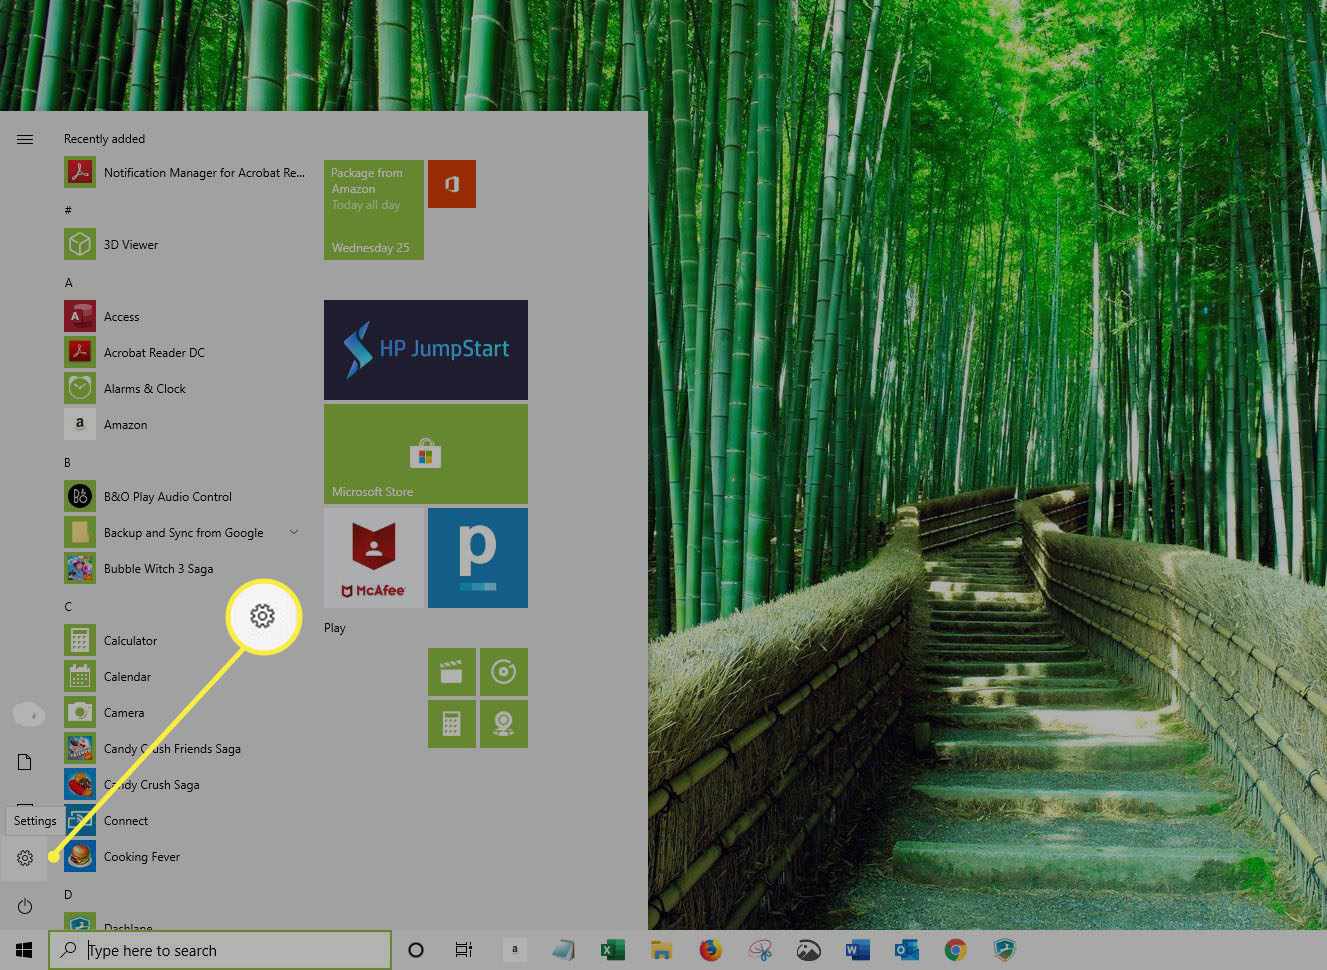Open the Snipping scissors app on taskbar

pos(760,950)
